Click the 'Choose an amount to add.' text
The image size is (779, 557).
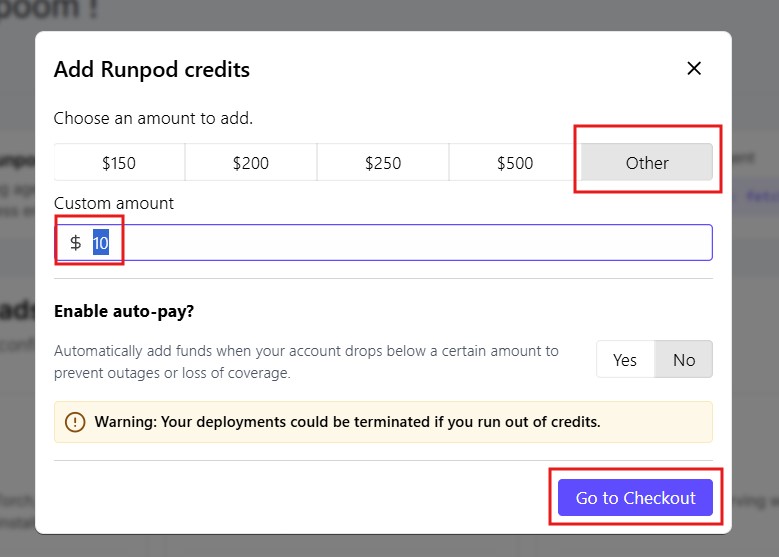(x=153, y=118)
